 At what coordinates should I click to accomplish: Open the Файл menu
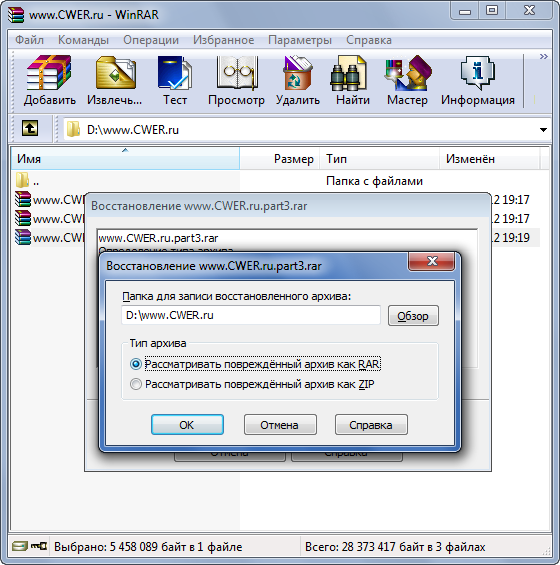point(30,40)
